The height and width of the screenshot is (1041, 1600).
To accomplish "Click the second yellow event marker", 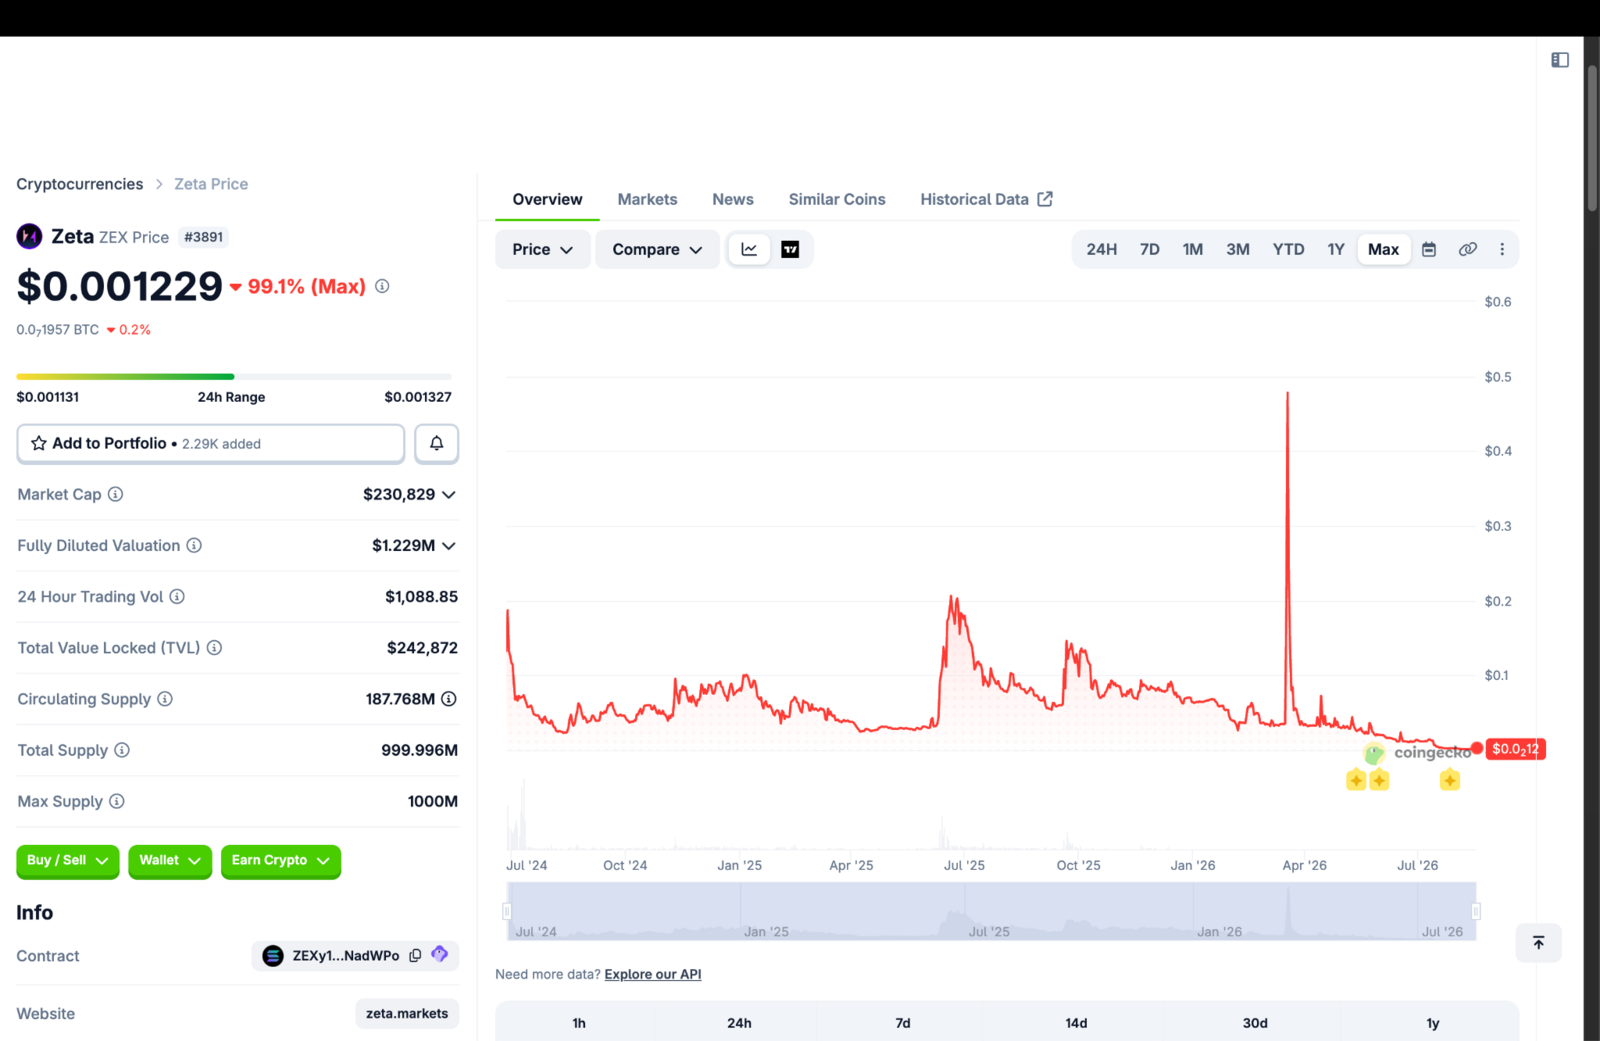I will [1379, 780].
